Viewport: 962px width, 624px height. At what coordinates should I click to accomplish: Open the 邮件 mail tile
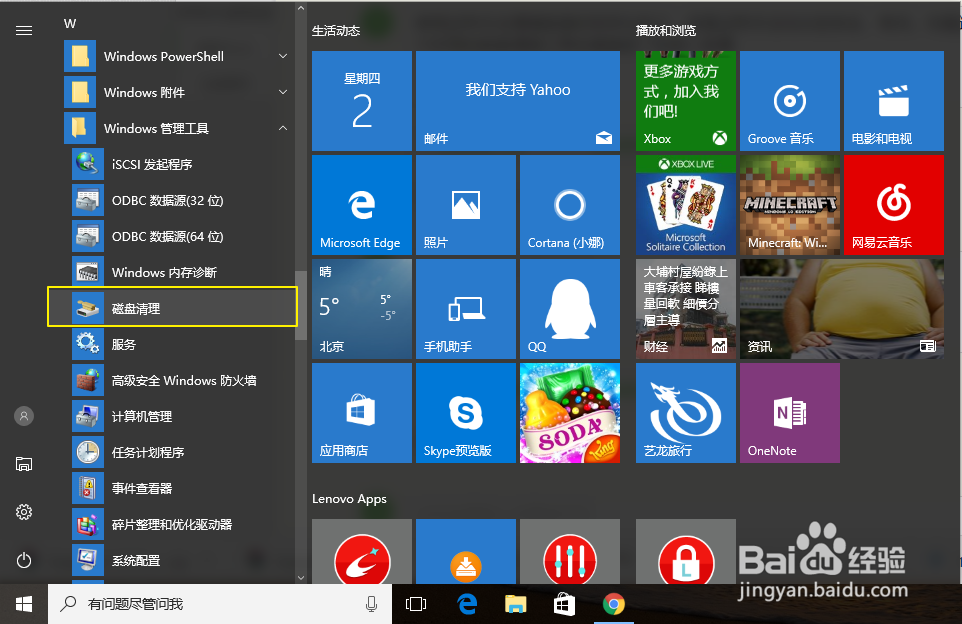click(518, 101)
